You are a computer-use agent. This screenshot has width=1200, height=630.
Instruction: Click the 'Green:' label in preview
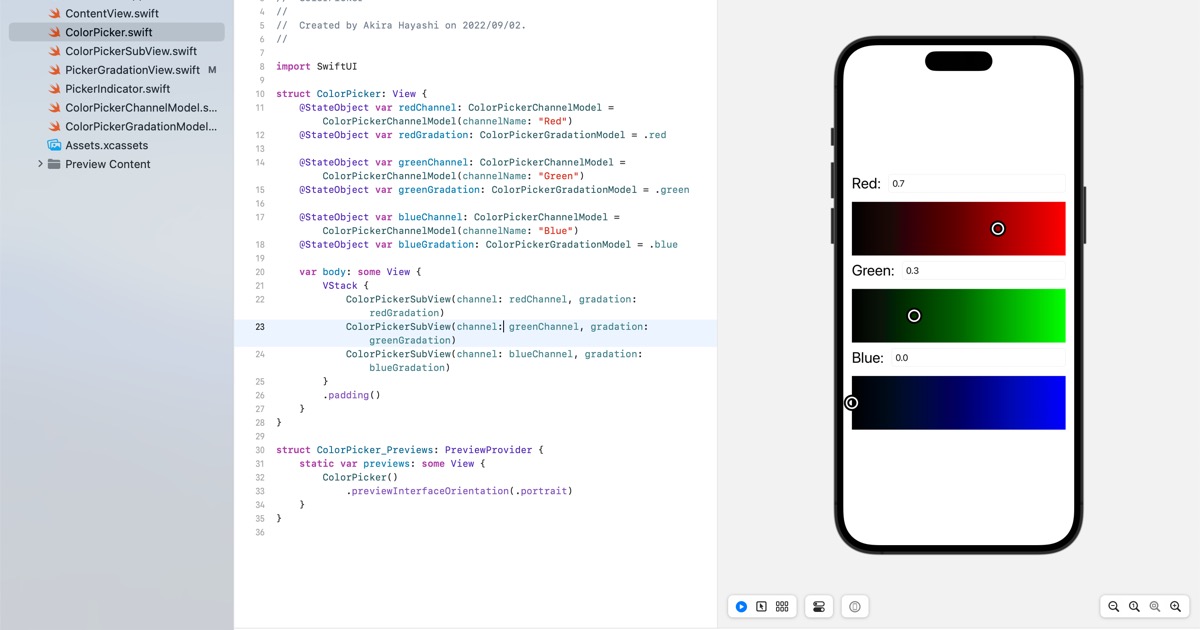click(x=873, y=271)
